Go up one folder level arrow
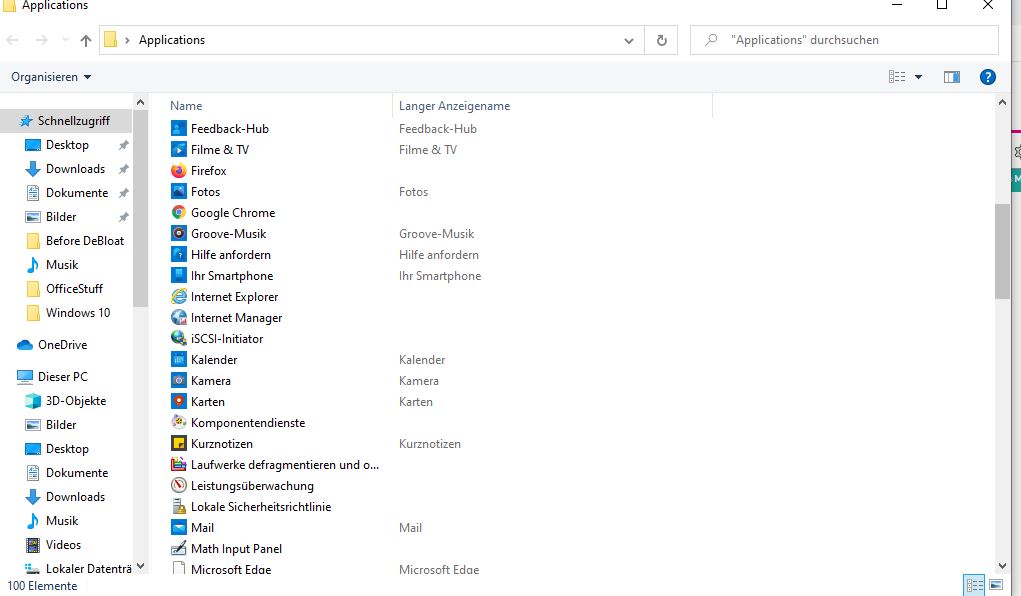This screenshot has width=1021, height=596. pyautogui.click(x=85, y=40)
